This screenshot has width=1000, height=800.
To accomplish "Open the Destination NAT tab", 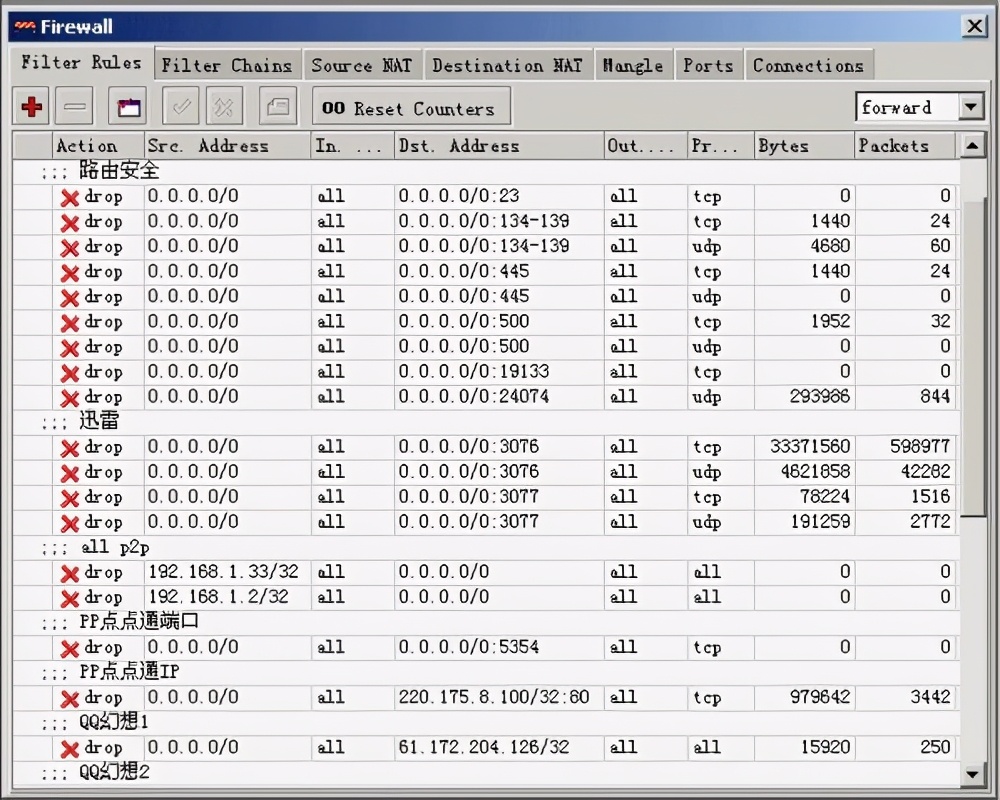I will coord(507,66).
